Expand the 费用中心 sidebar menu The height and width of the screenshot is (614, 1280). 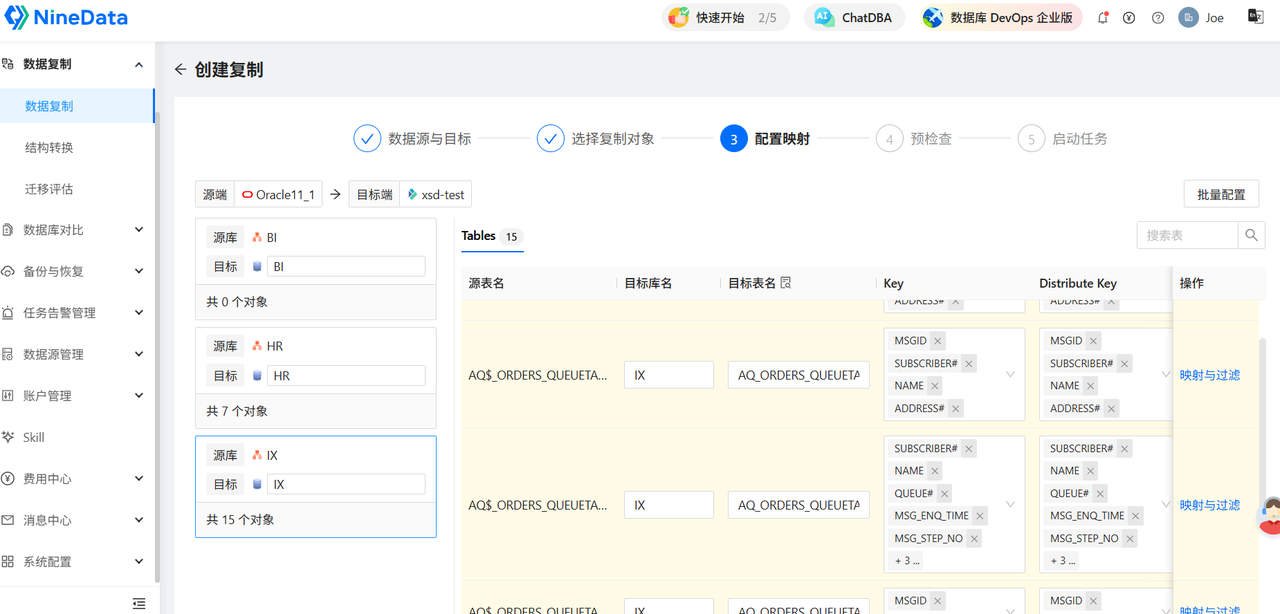click(x=77, y=479)
